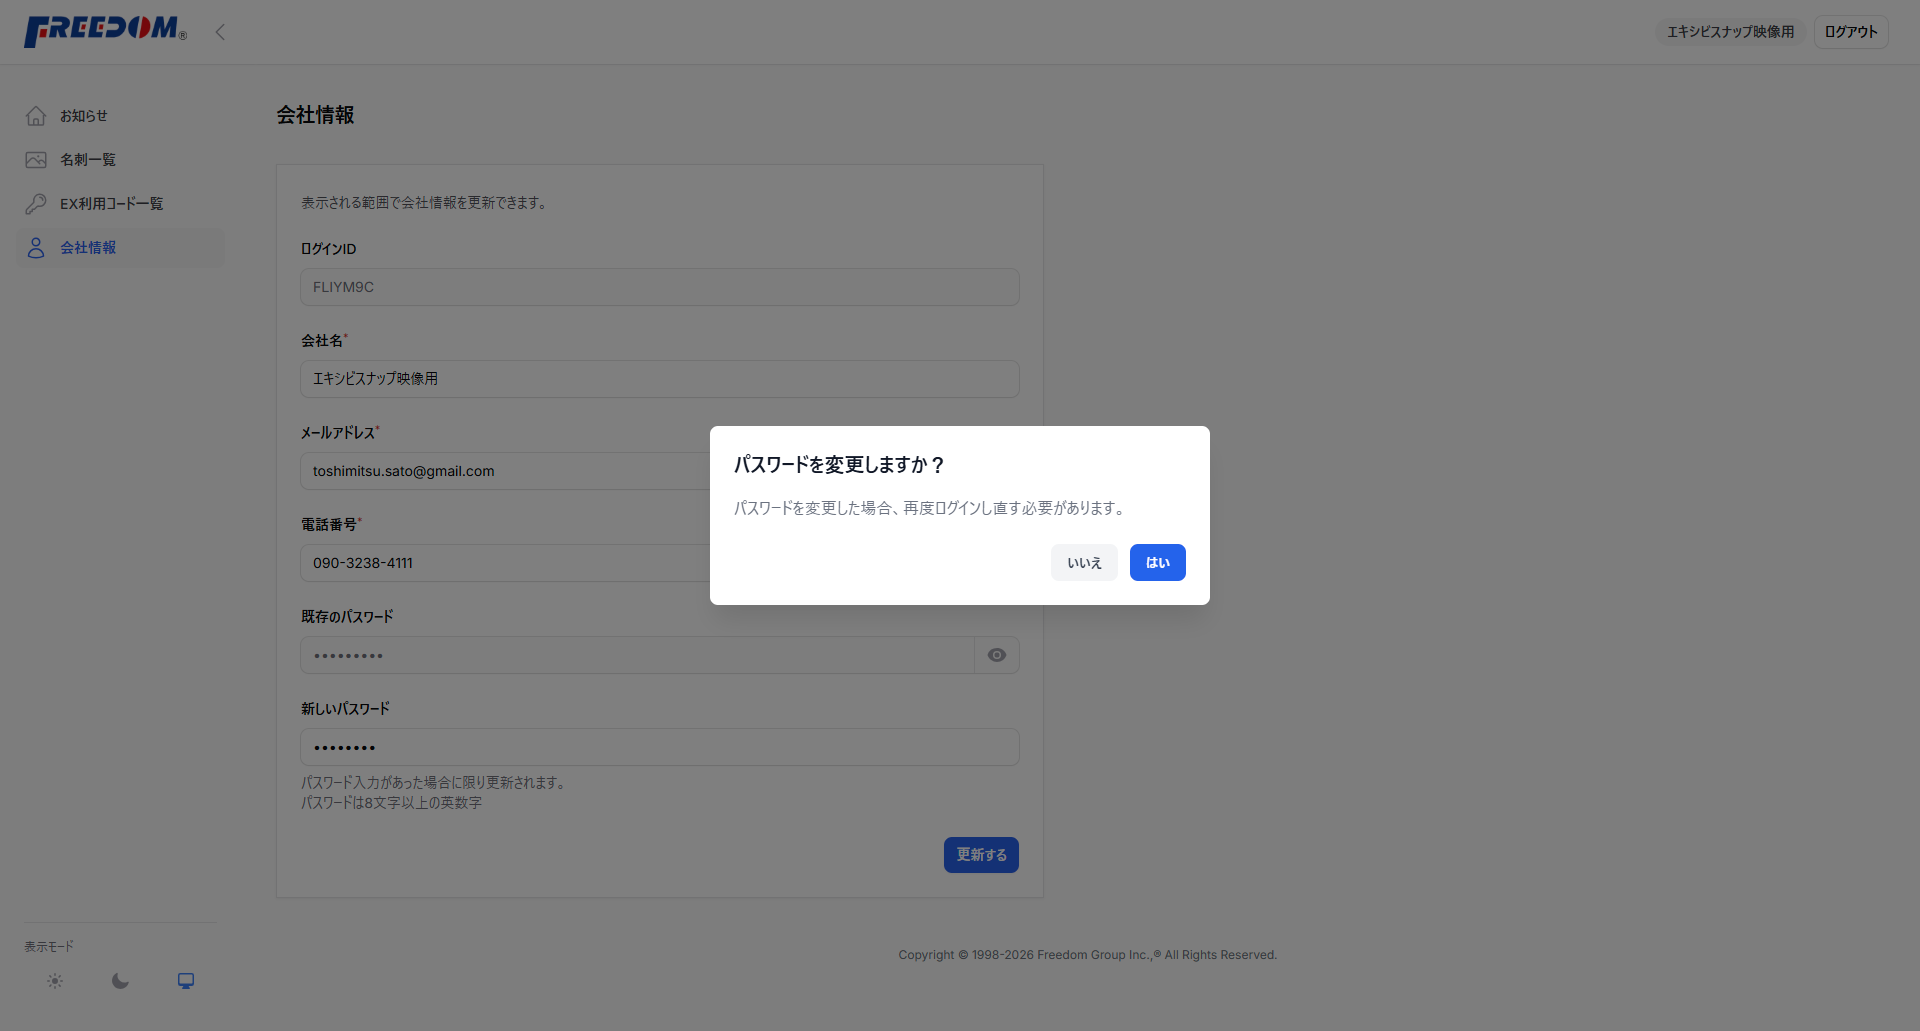The width and height of the screenshot is (1920, 1031).
Task: Click エキシビスナップ映像用 account label in header
Action: pos(1730,32)
